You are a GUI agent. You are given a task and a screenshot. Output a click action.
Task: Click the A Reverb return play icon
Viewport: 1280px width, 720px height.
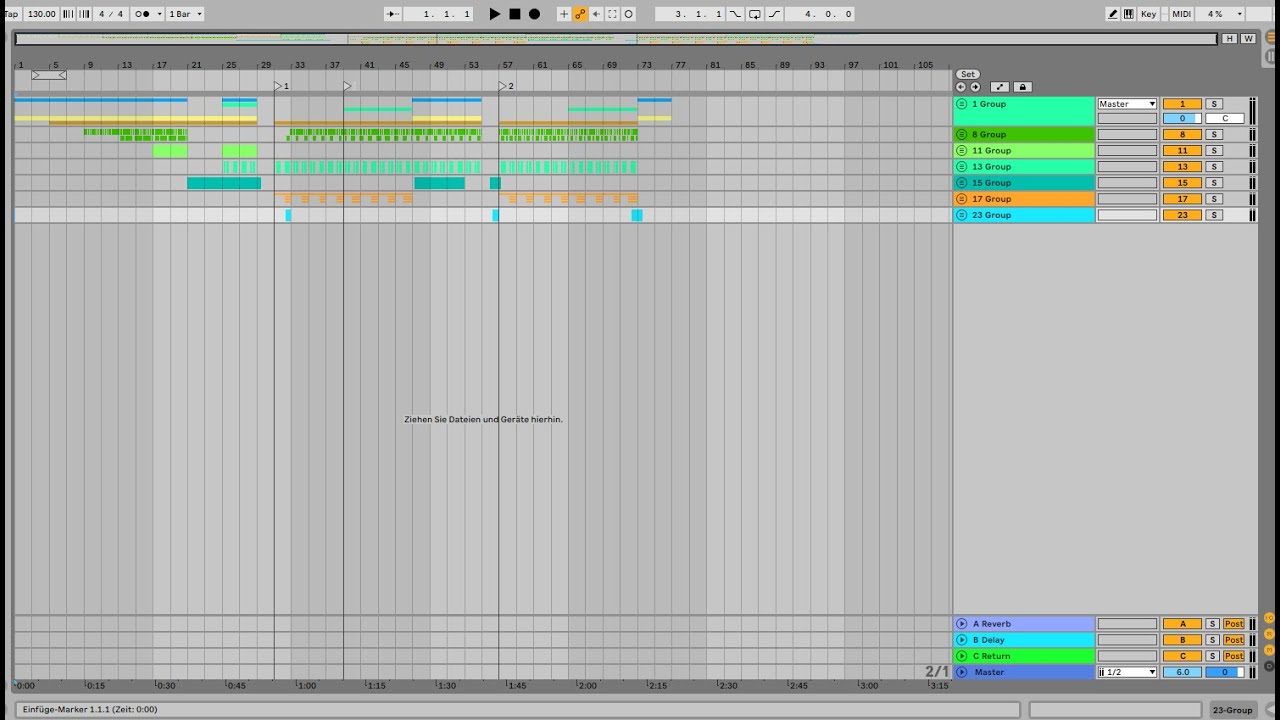[x=962, y=624]
